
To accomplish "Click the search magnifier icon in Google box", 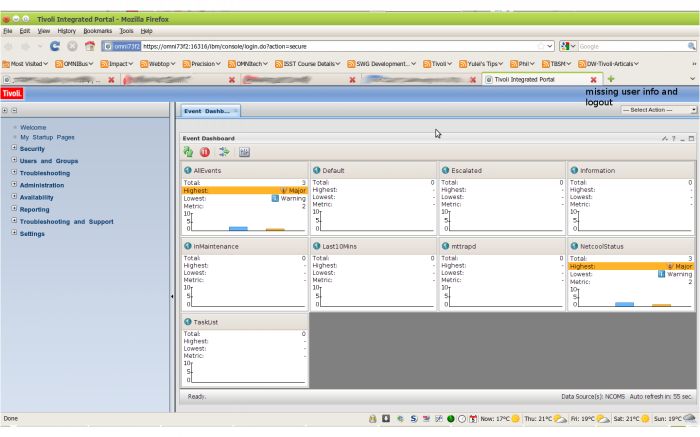I will (x=692, y=46).
